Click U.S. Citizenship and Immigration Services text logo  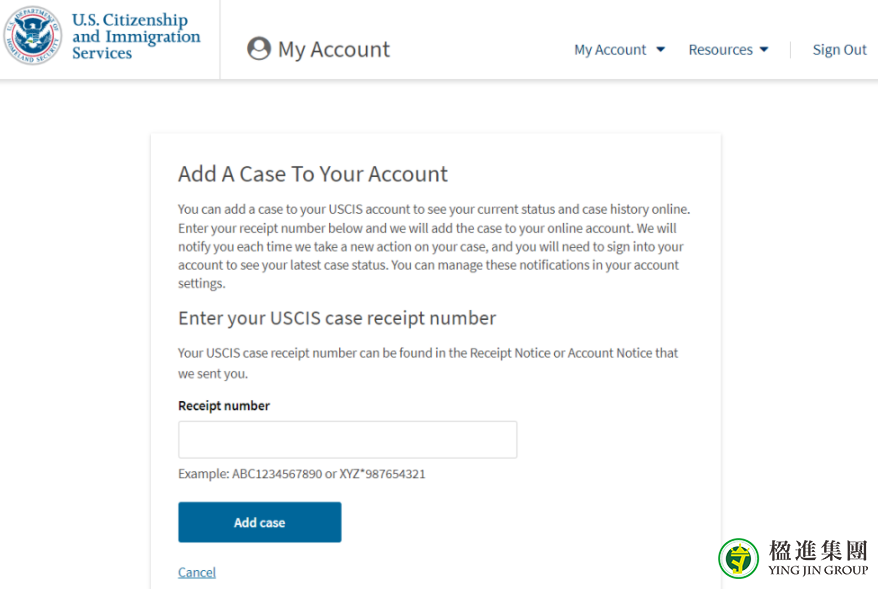[x=136, y=36]
